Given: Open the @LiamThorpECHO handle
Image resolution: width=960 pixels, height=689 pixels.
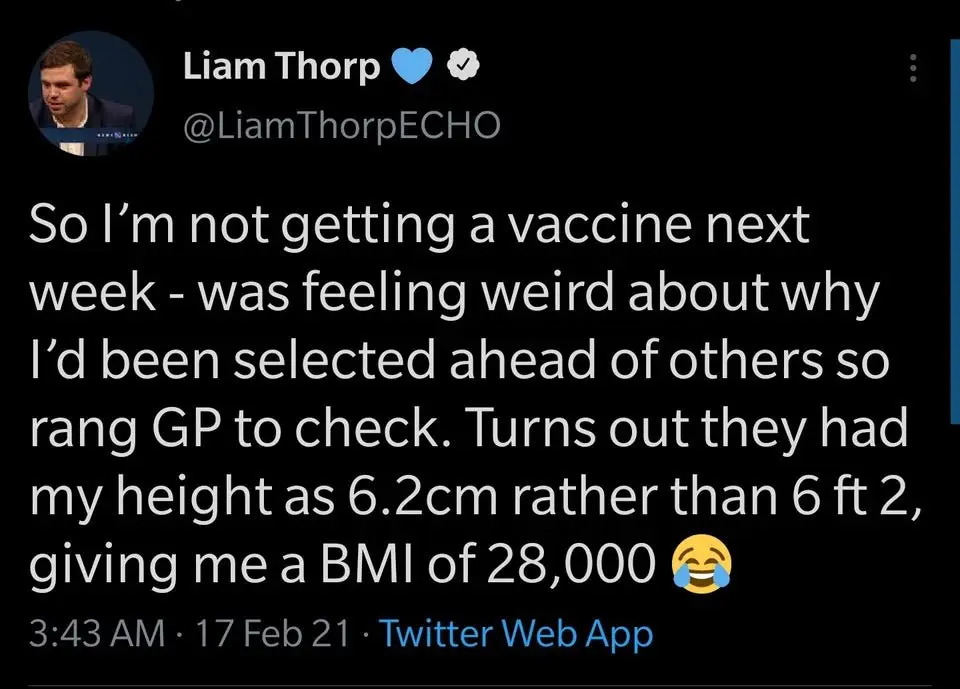Looking at the screenshot, I should [x=342, y=126].
